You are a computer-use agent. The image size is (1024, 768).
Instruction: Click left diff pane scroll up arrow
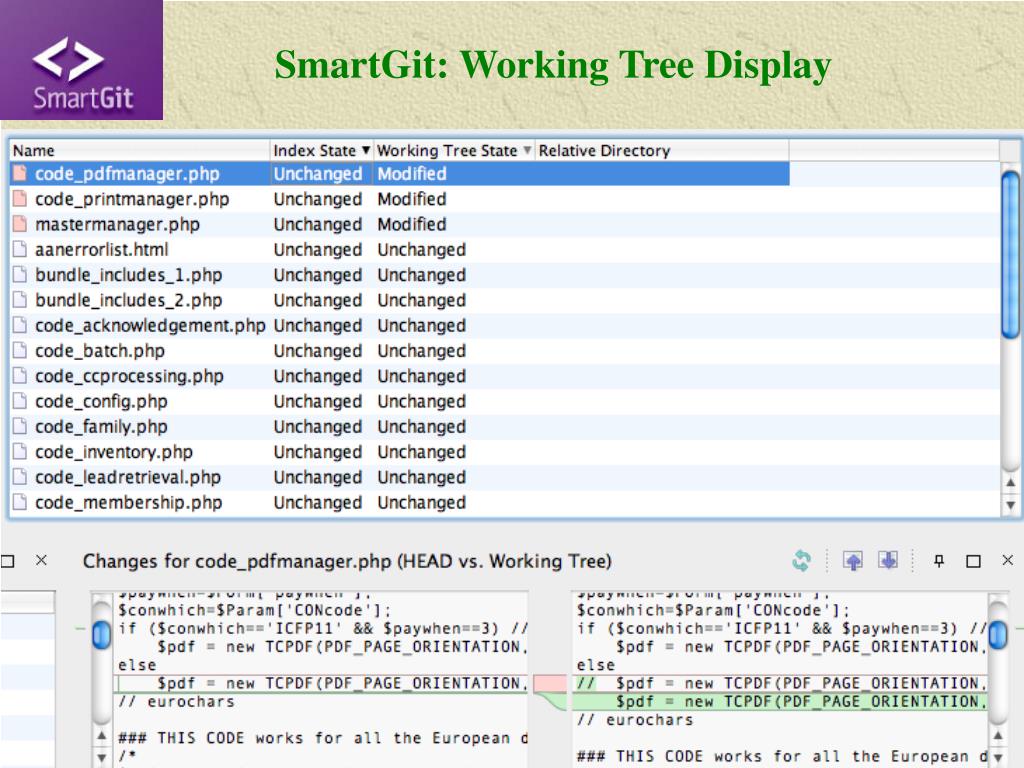[x=102, y=735]
